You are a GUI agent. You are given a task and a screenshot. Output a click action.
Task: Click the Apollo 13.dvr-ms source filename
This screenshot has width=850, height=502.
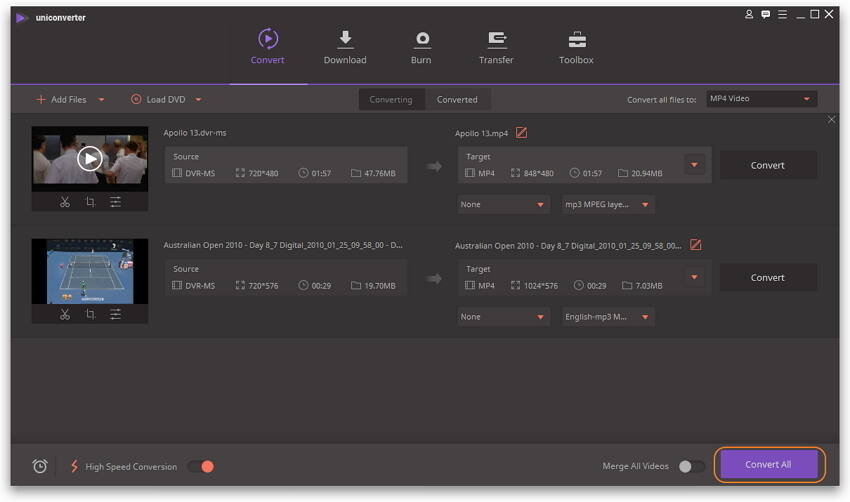tap(195, 133)
